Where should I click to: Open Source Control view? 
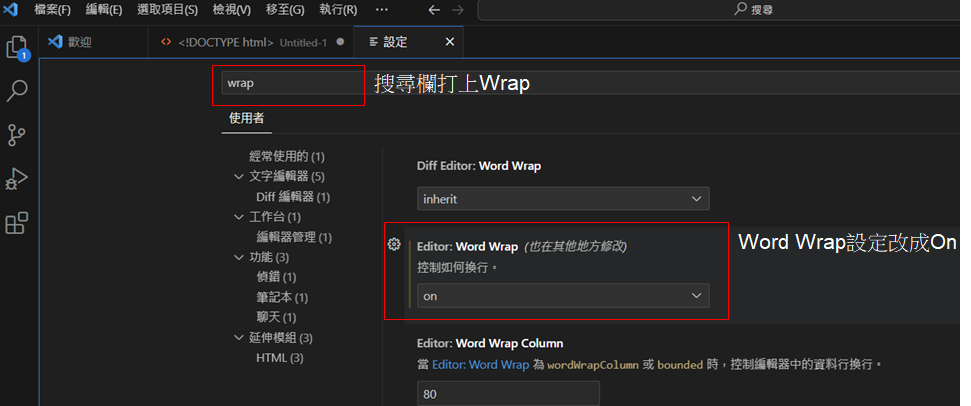[x=17, y=135]
